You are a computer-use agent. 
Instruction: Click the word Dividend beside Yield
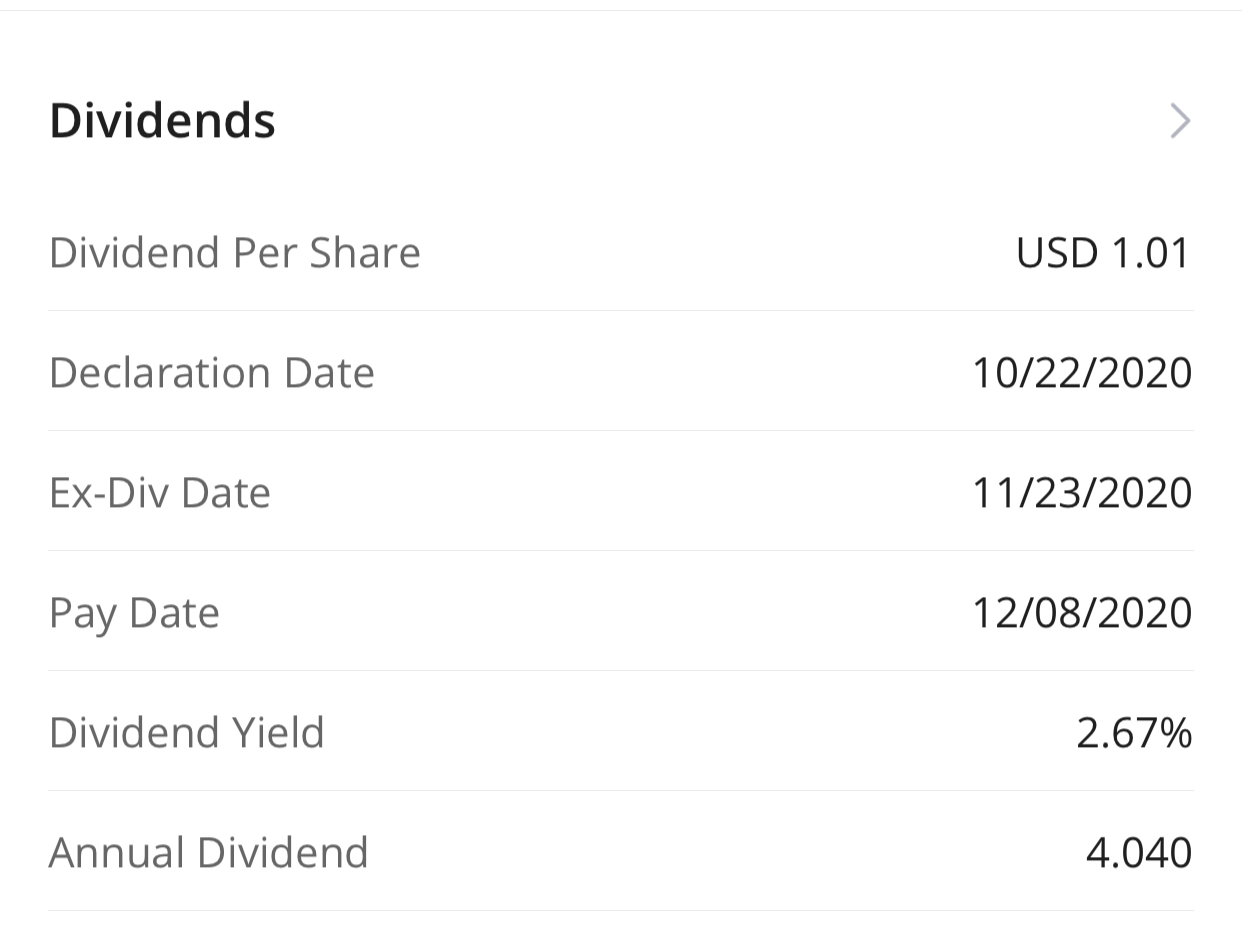coord(134,733)
